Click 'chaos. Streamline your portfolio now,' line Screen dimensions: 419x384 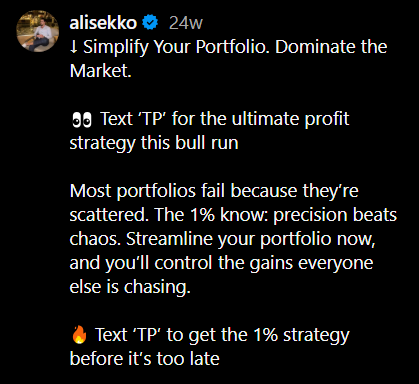coord(222,239)
